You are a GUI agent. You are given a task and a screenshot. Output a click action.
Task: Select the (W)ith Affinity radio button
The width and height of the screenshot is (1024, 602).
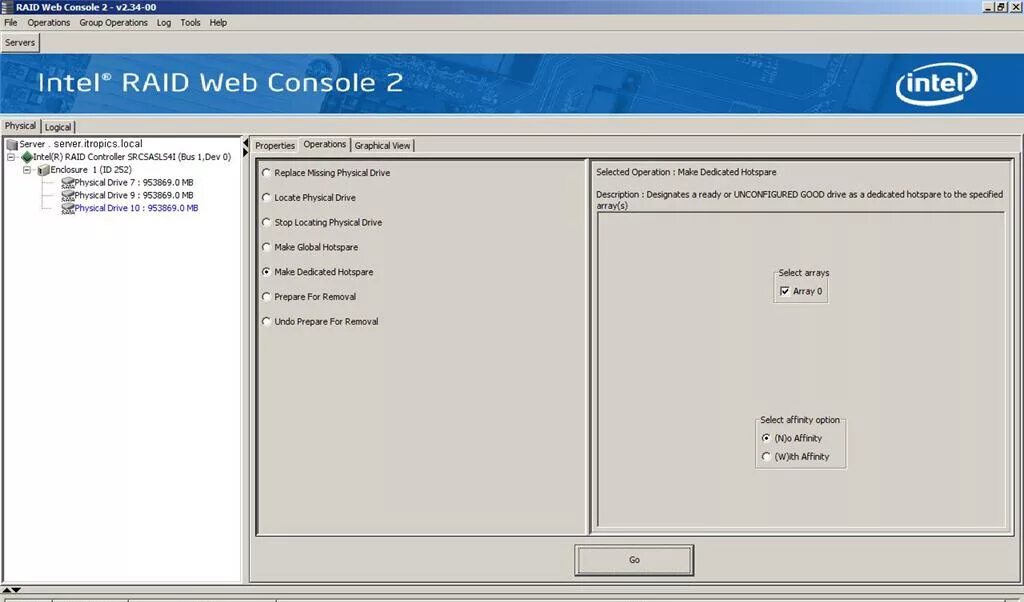pos(766,456)
